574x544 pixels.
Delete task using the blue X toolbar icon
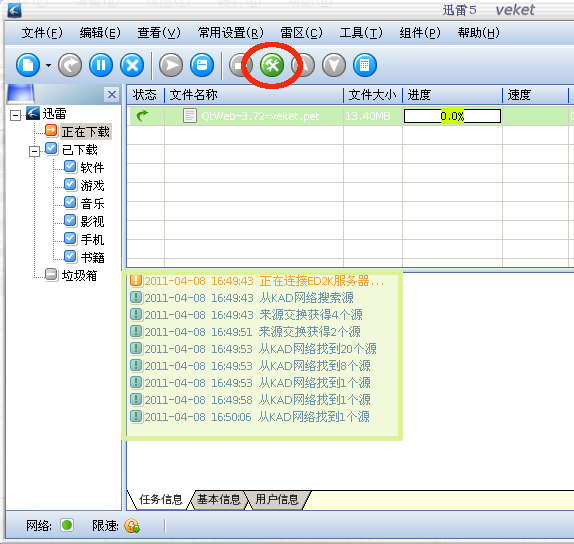132,66
